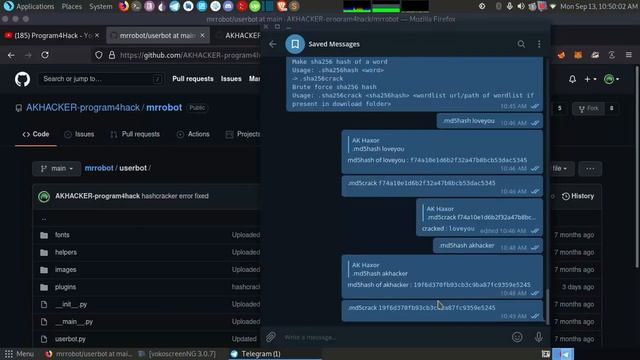The width and height of the screenshot is (640, 360).
Task: Go back from Saved Messages in Telegram
Action: [273, 44]
